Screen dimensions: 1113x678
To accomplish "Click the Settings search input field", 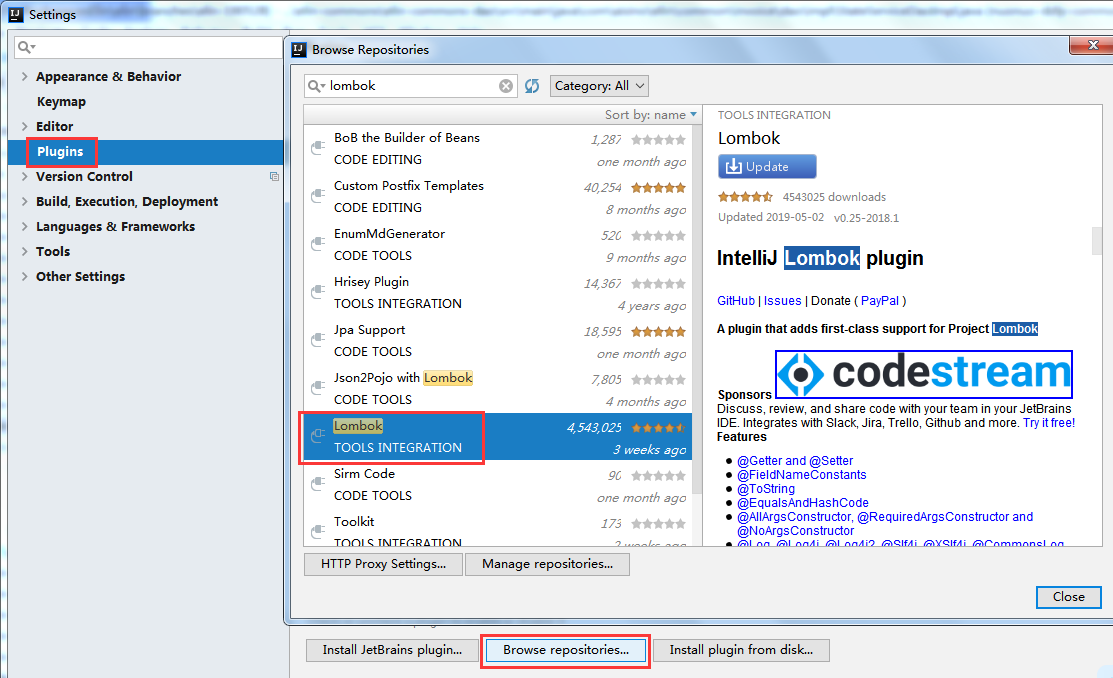I will [148, 47].
